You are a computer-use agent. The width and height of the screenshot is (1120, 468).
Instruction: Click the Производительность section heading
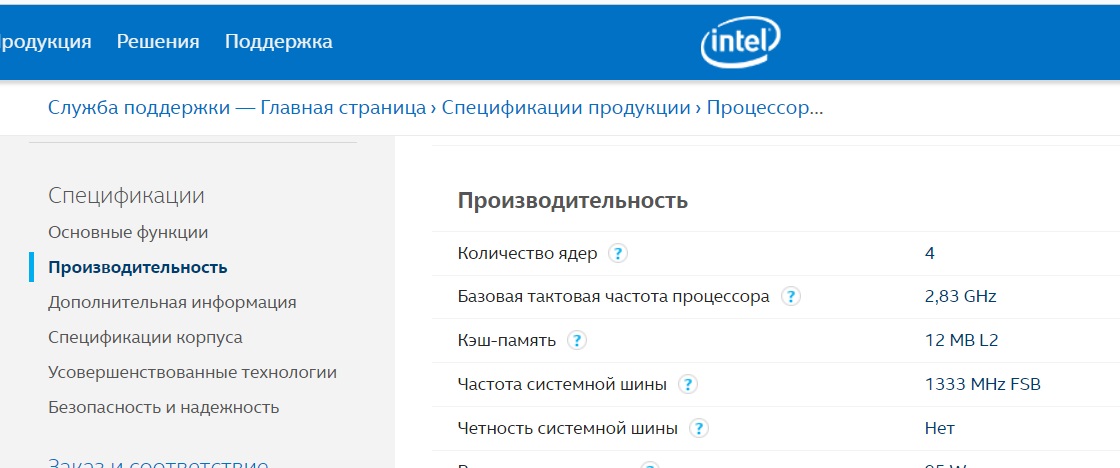(573, 200)
